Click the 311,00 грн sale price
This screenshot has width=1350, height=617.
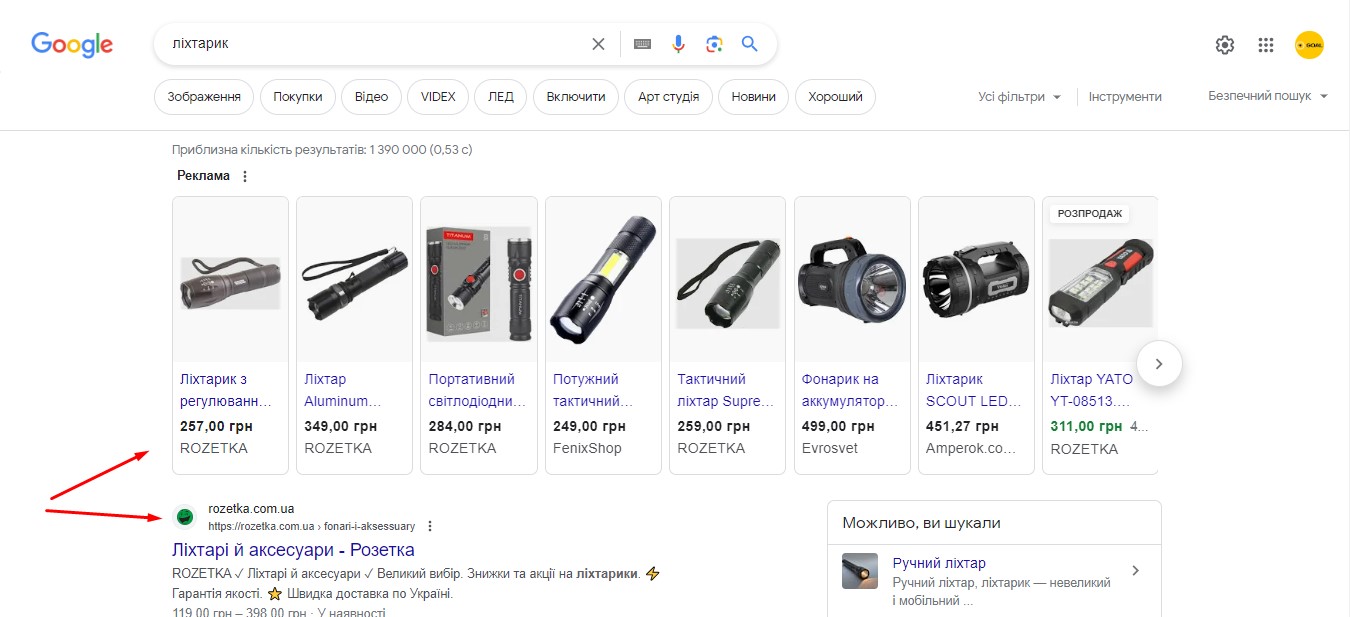tap(1086, 426)
